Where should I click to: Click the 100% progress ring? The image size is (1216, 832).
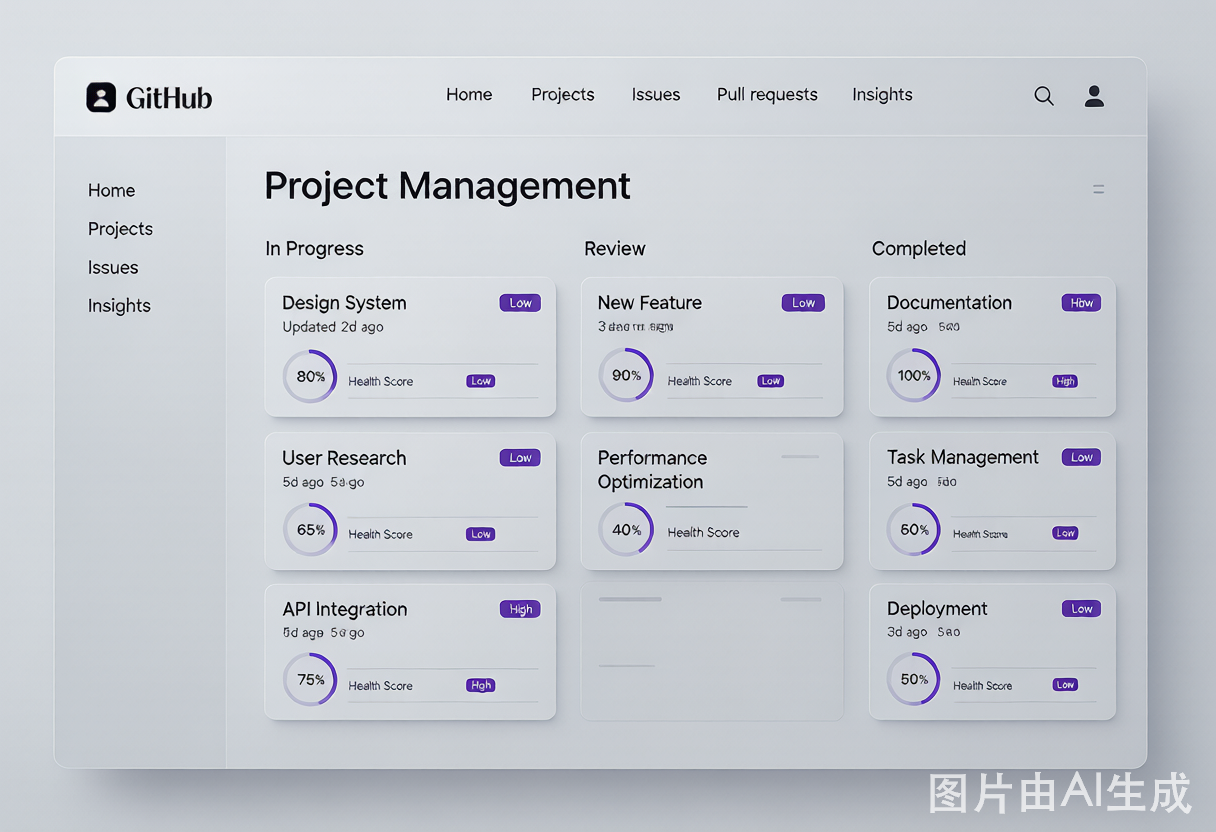click(x=914, y=376)
